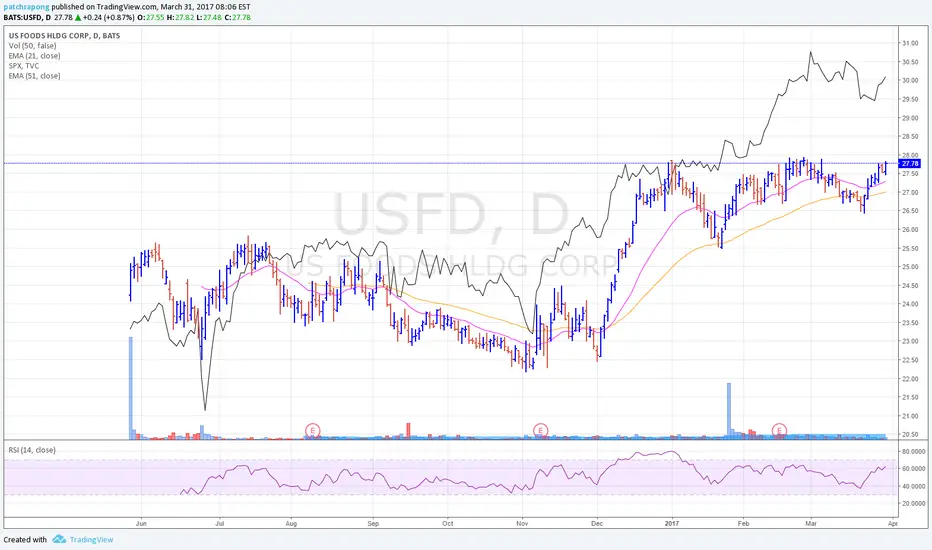Click the tall blue volume bar in late May
932x550 pixels.
point(131,388)
